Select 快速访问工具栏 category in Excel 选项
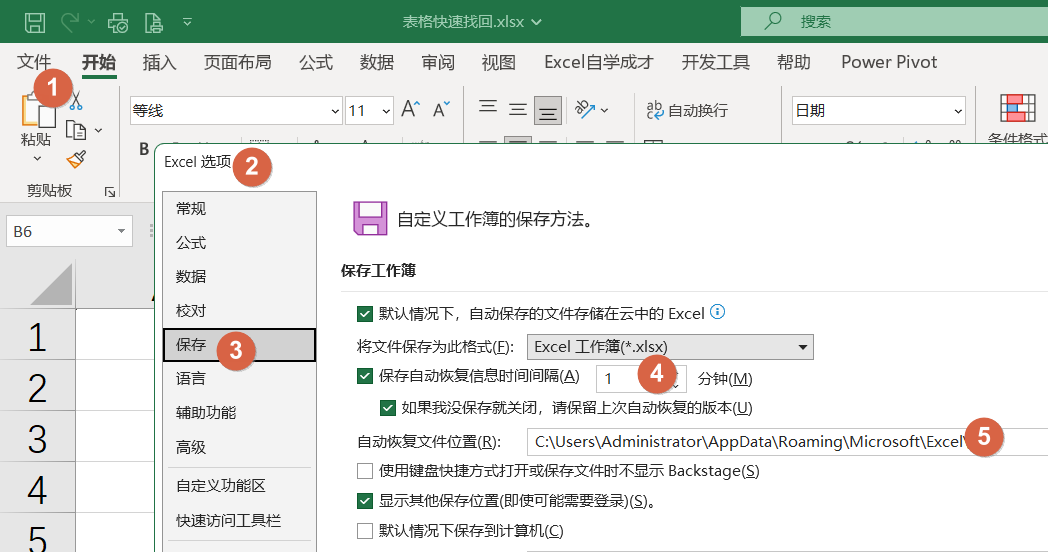1048x552 pixels. click(x=239, y=521)
